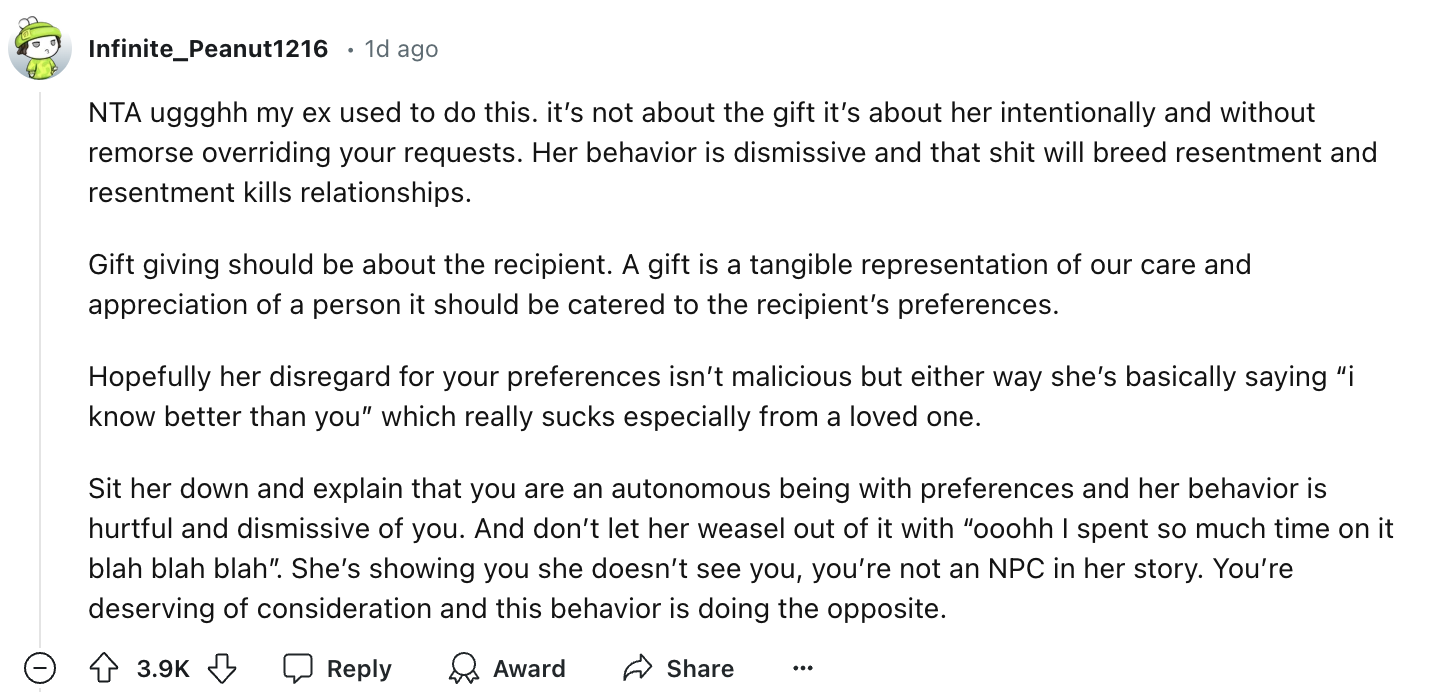Toggle your upvote off

(x=106, y=668)
